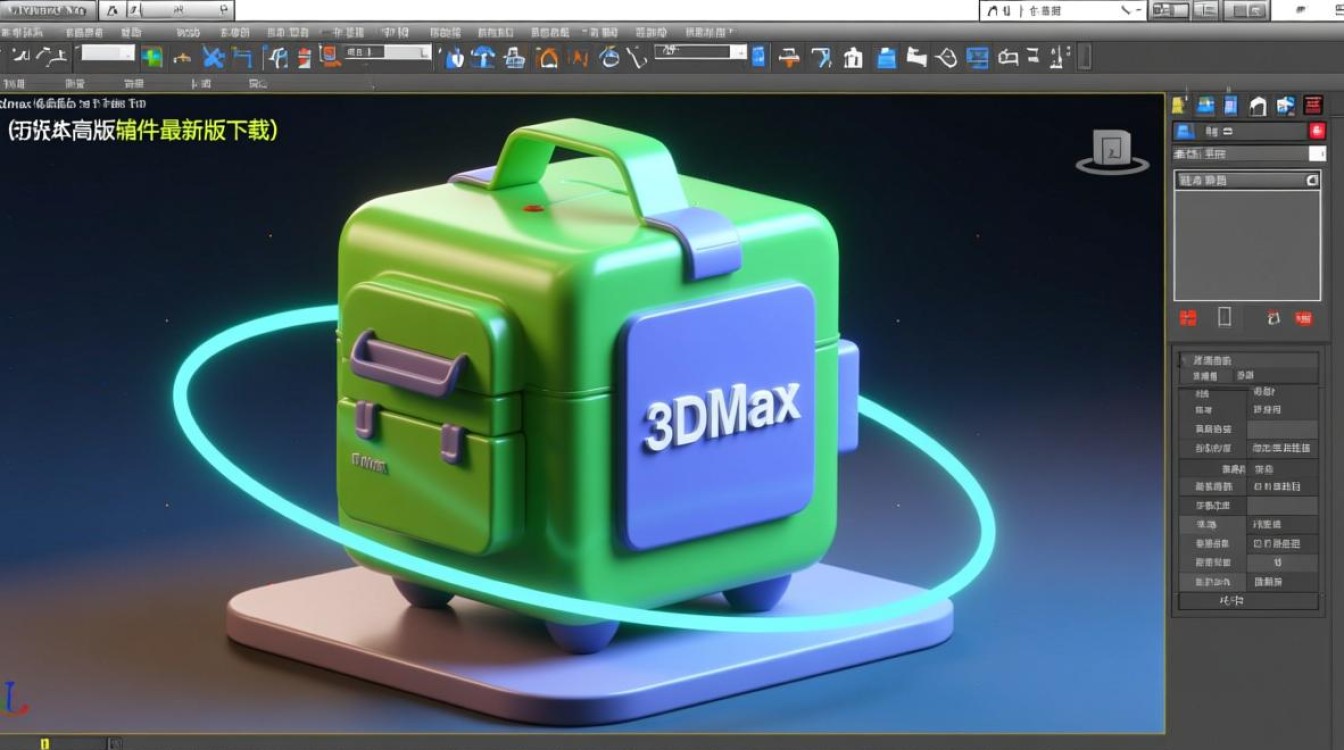This screenshot has height=750, width=1344.
Task: Click the white color swatch field under the rollout
Action: 1318,153
